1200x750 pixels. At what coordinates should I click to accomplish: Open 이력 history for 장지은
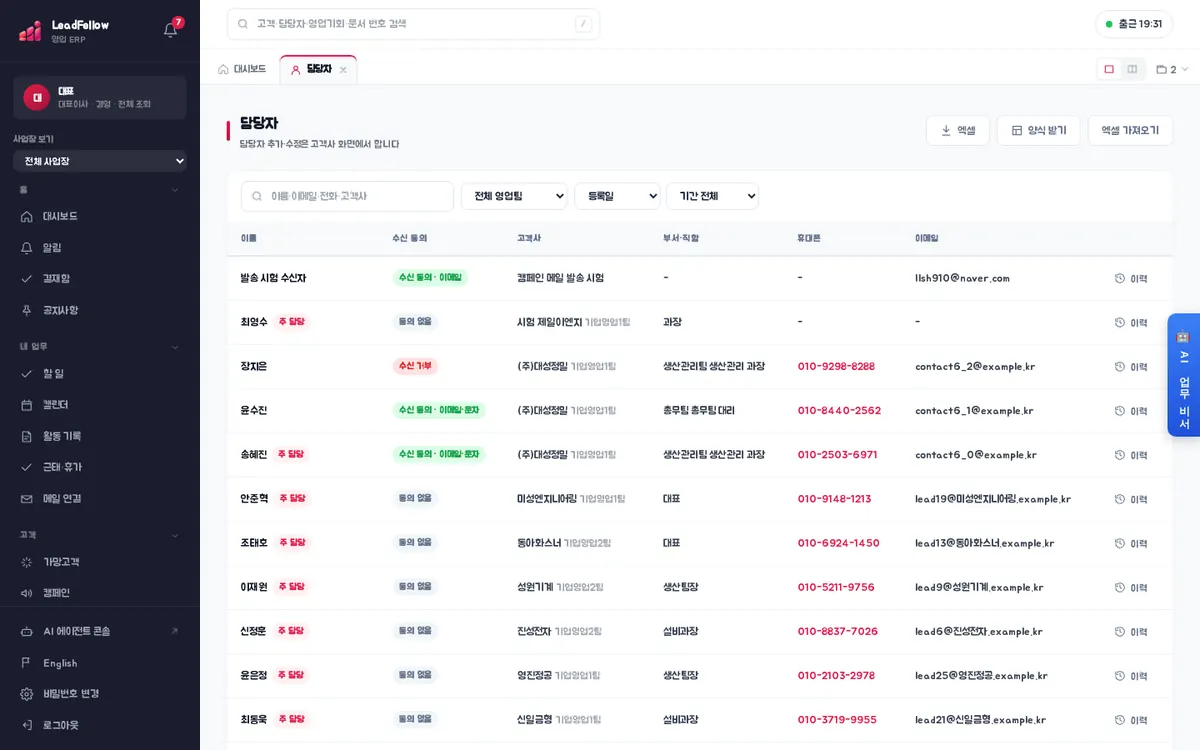1131,367
